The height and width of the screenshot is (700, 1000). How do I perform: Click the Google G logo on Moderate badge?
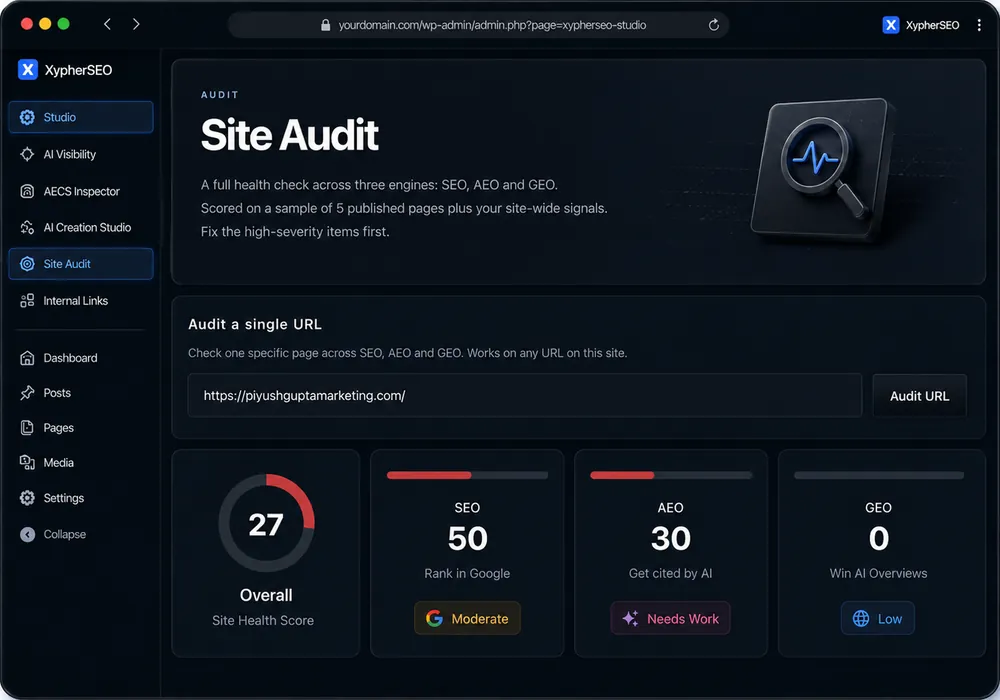[434, 618]
